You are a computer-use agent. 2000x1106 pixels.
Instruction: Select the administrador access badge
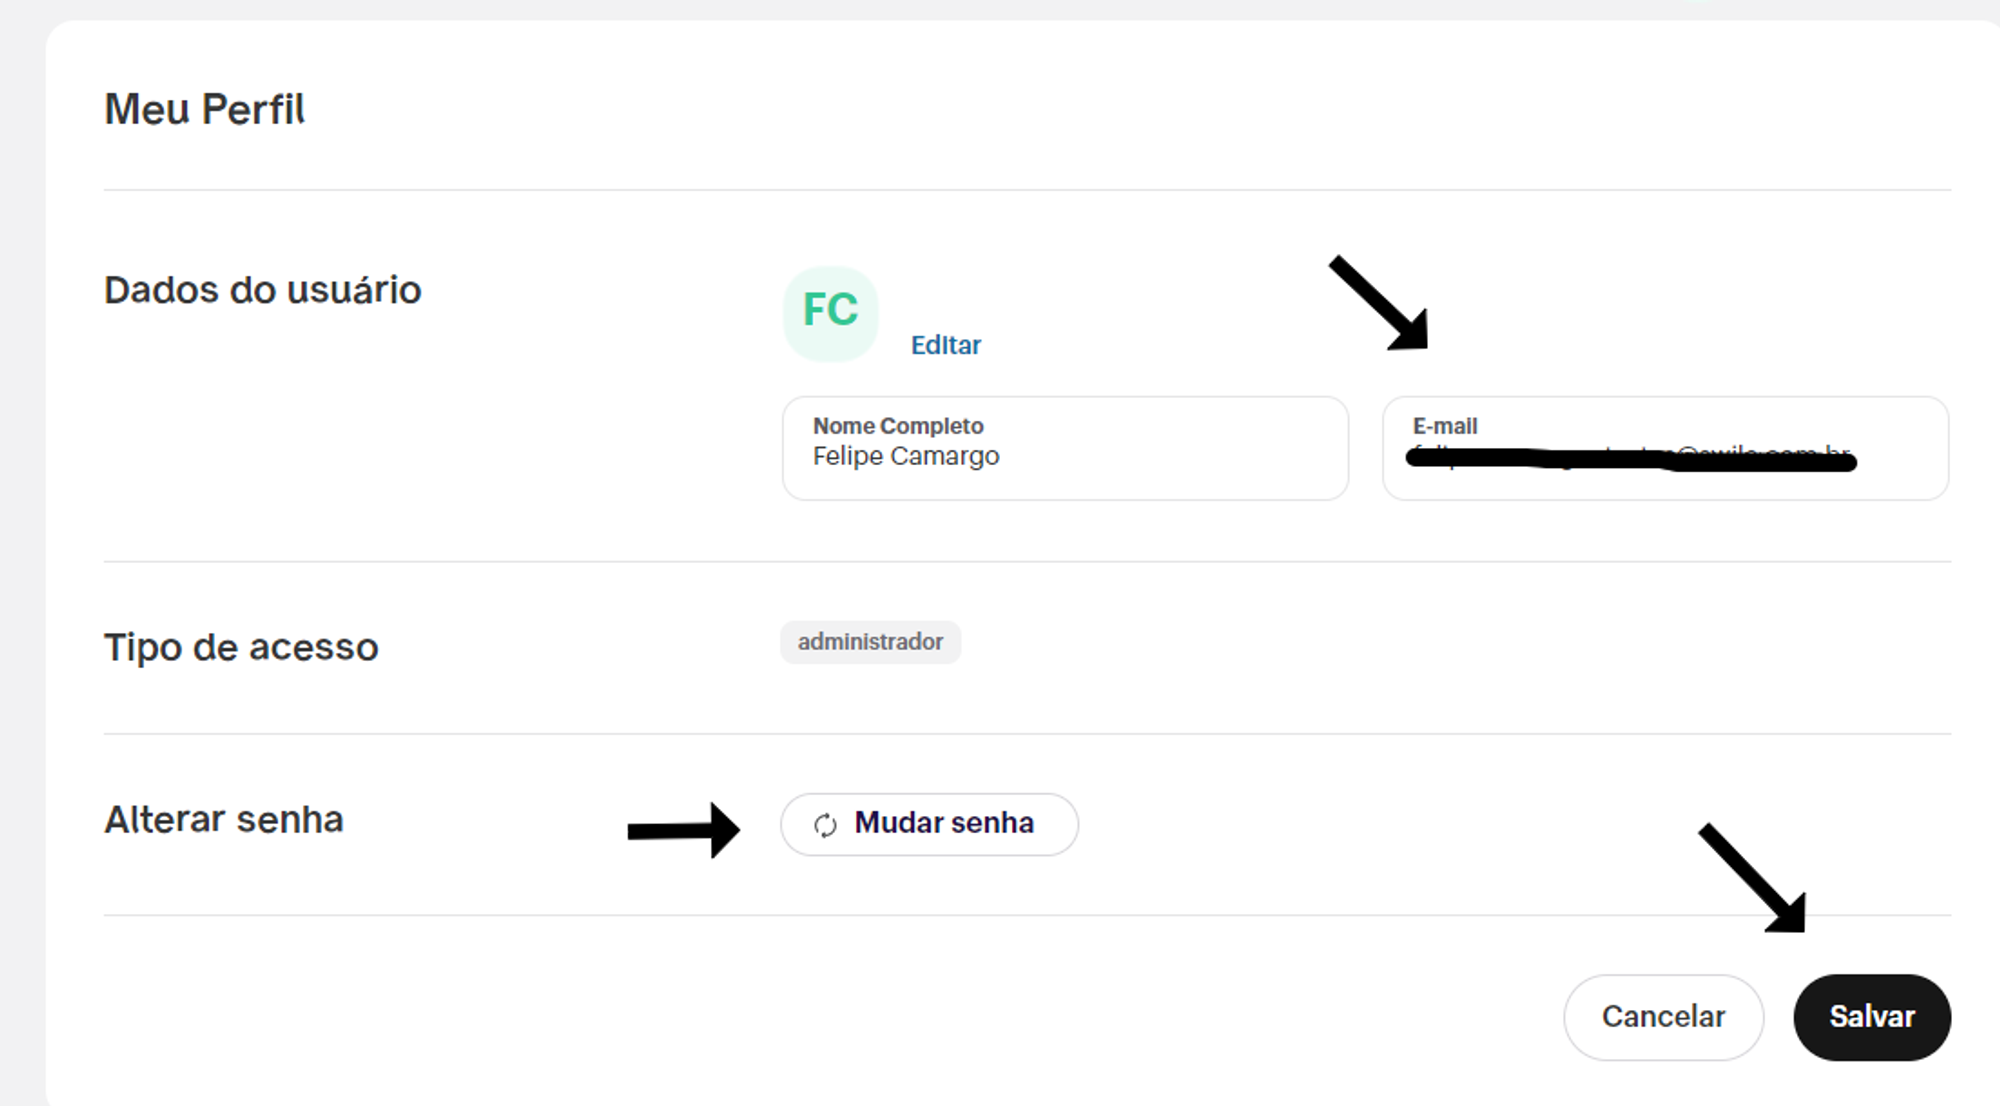coord(870,642)
